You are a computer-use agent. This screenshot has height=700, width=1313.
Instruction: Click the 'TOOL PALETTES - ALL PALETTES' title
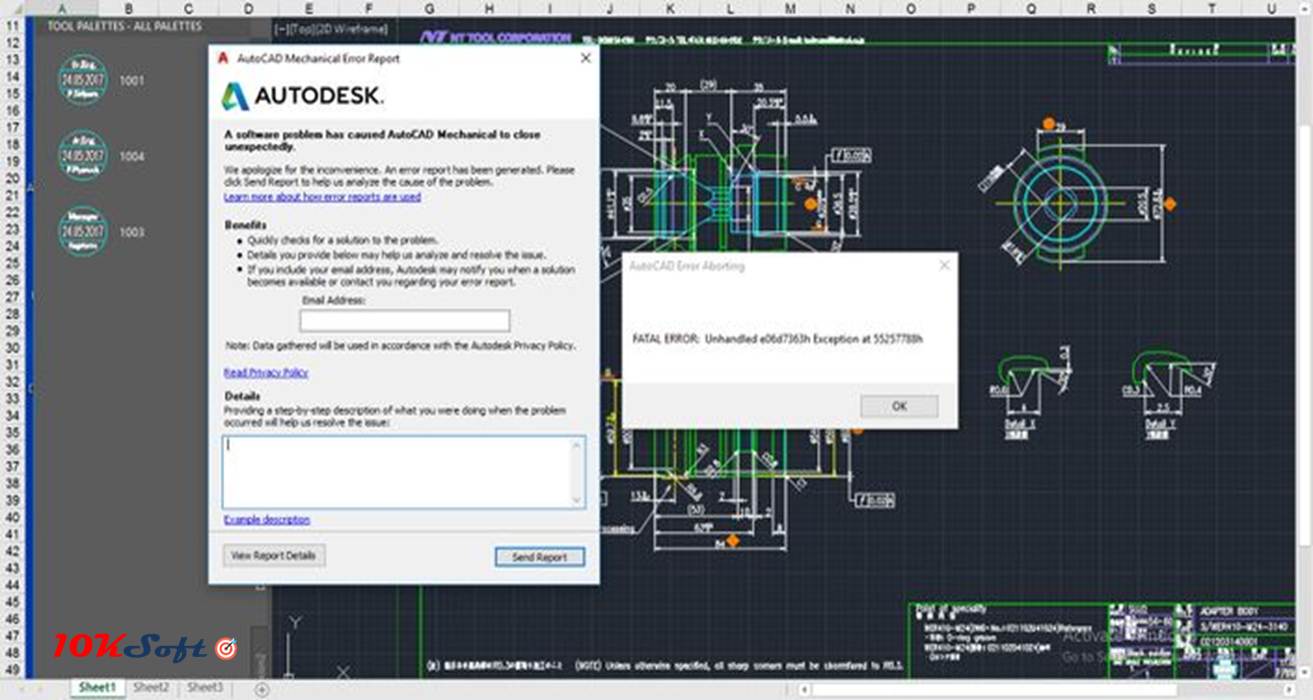click(x=124, y=26)
